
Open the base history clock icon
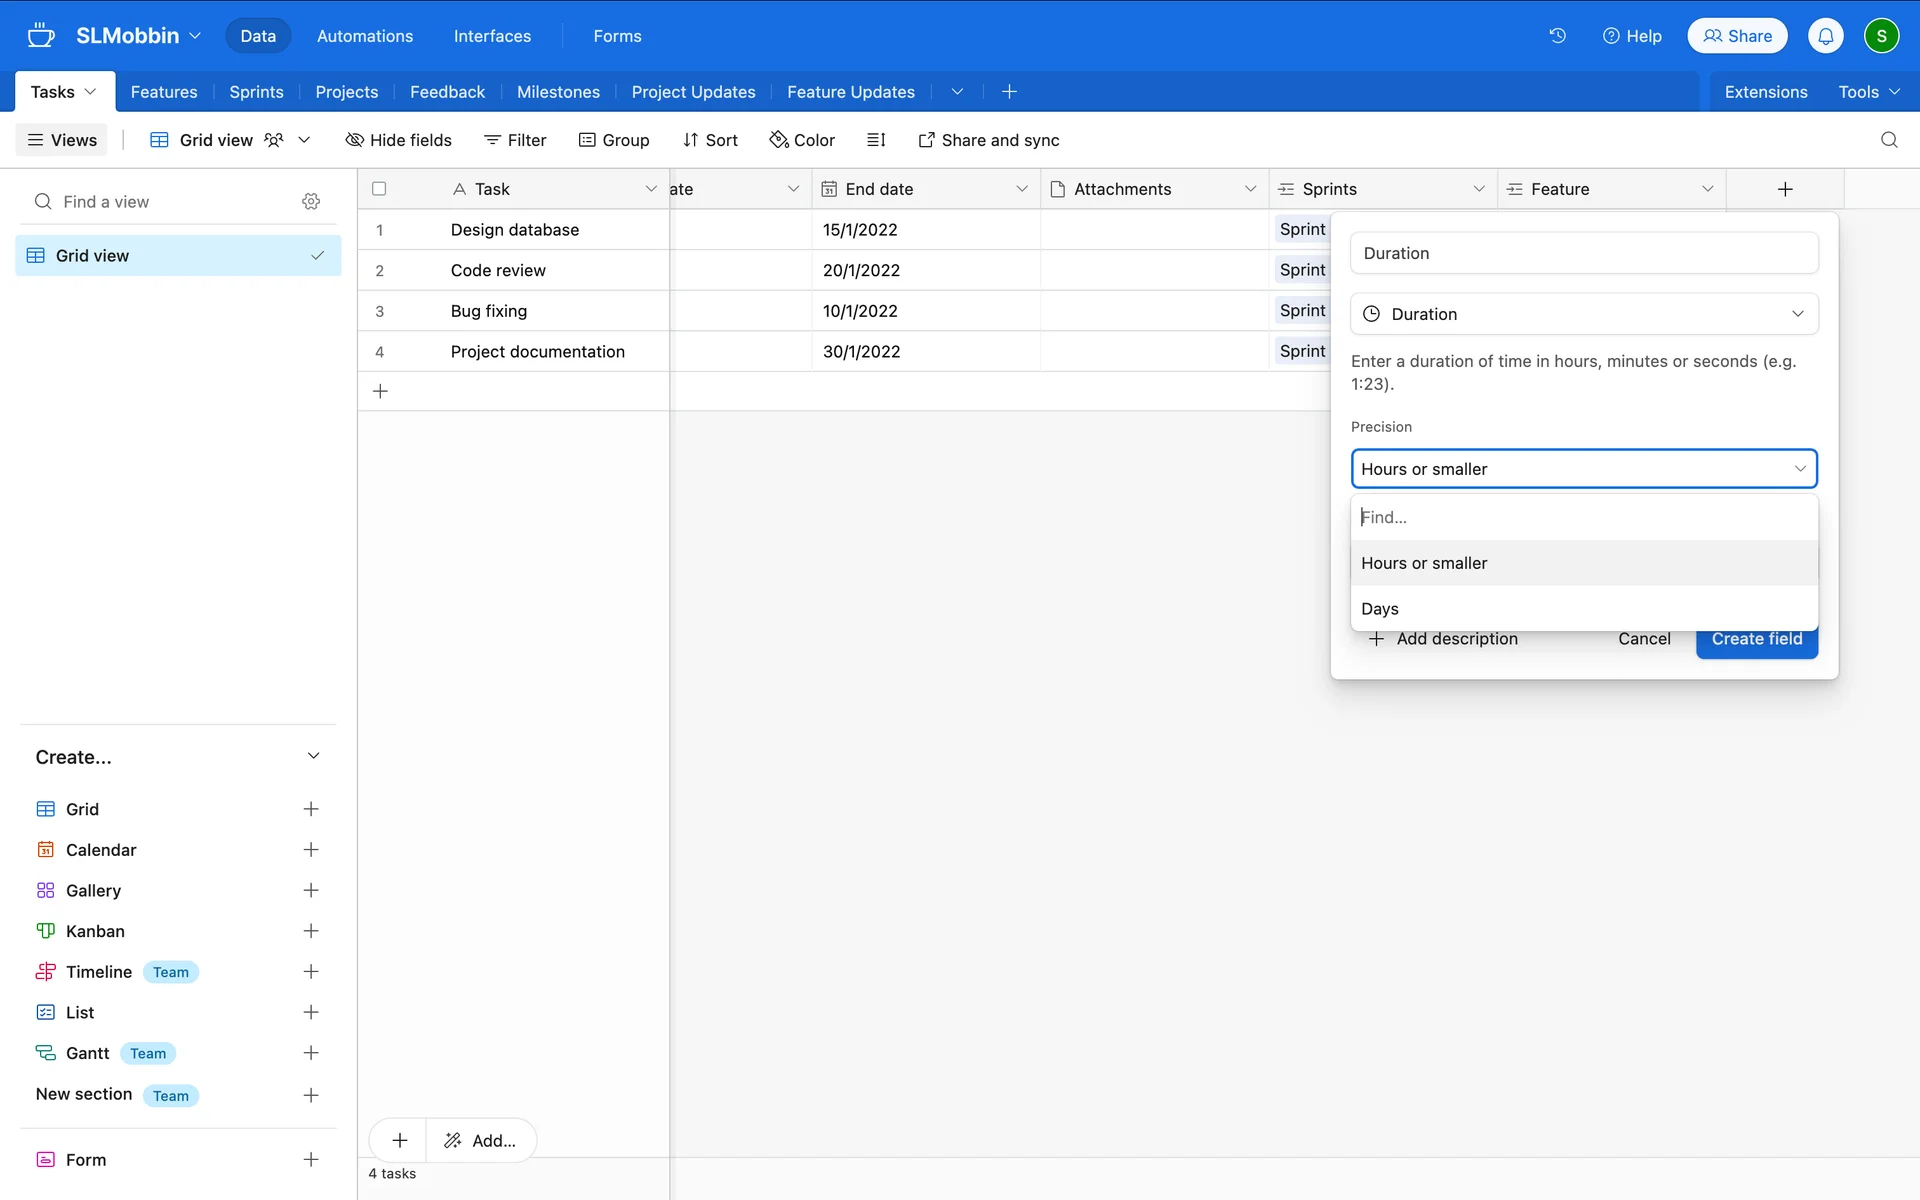(x=1557, y=36)
